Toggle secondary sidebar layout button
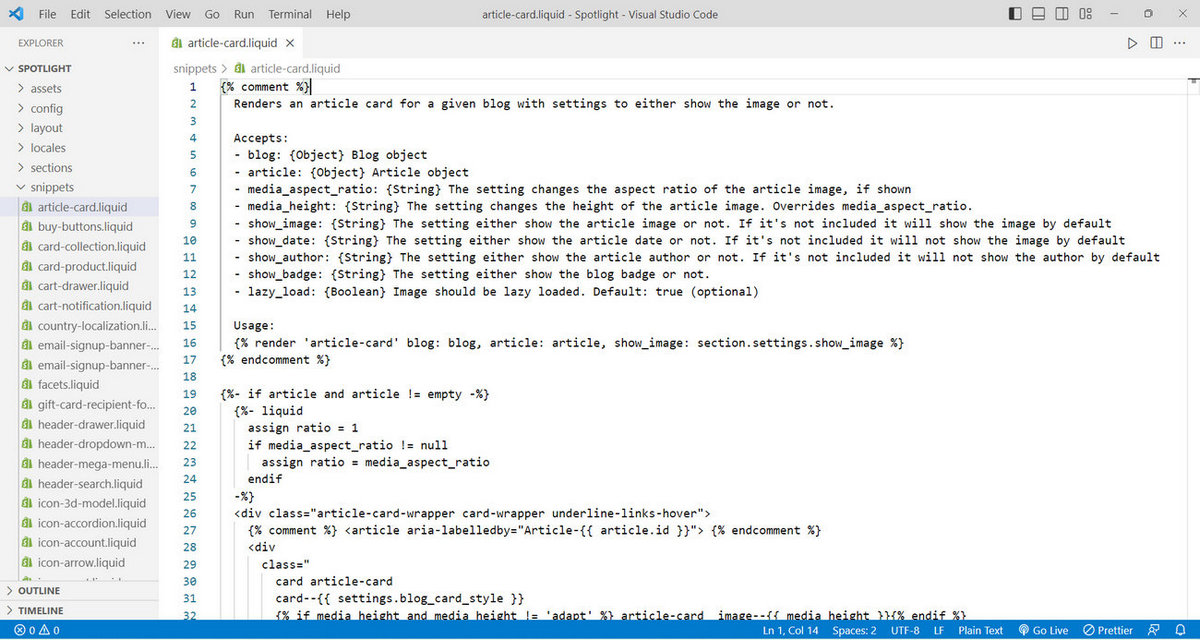The height and width of the screenshot is (640, 1200). [1062, 14]
